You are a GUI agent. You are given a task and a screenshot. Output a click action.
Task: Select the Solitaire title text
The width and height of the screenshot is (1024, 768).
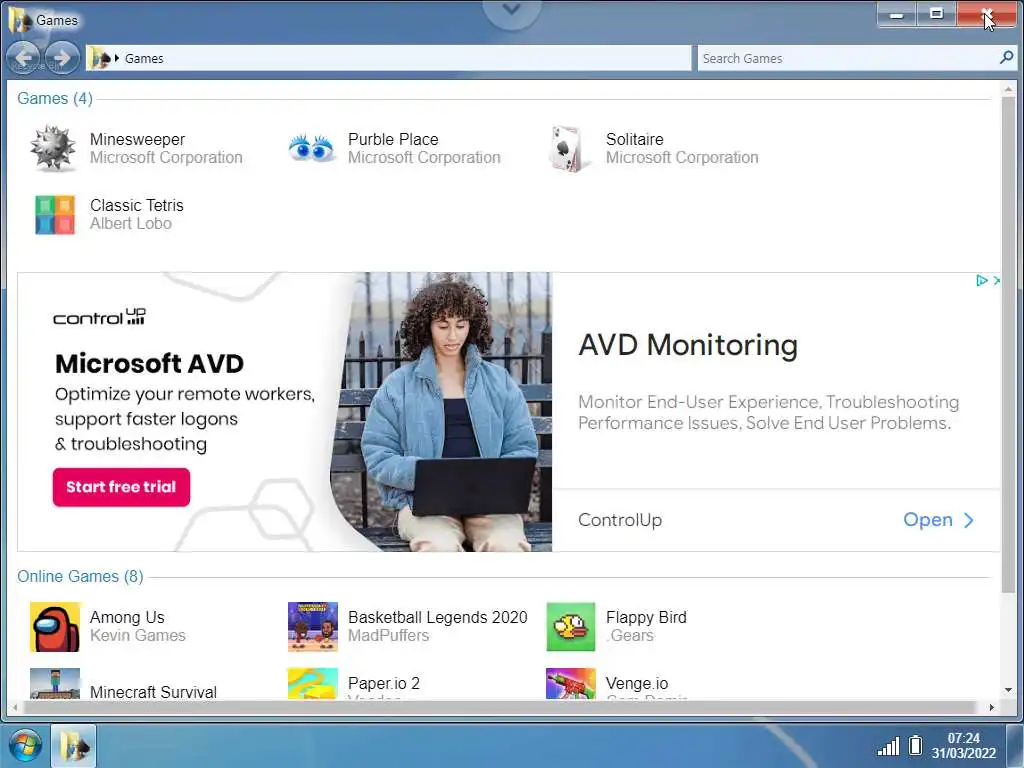[634, 140]
